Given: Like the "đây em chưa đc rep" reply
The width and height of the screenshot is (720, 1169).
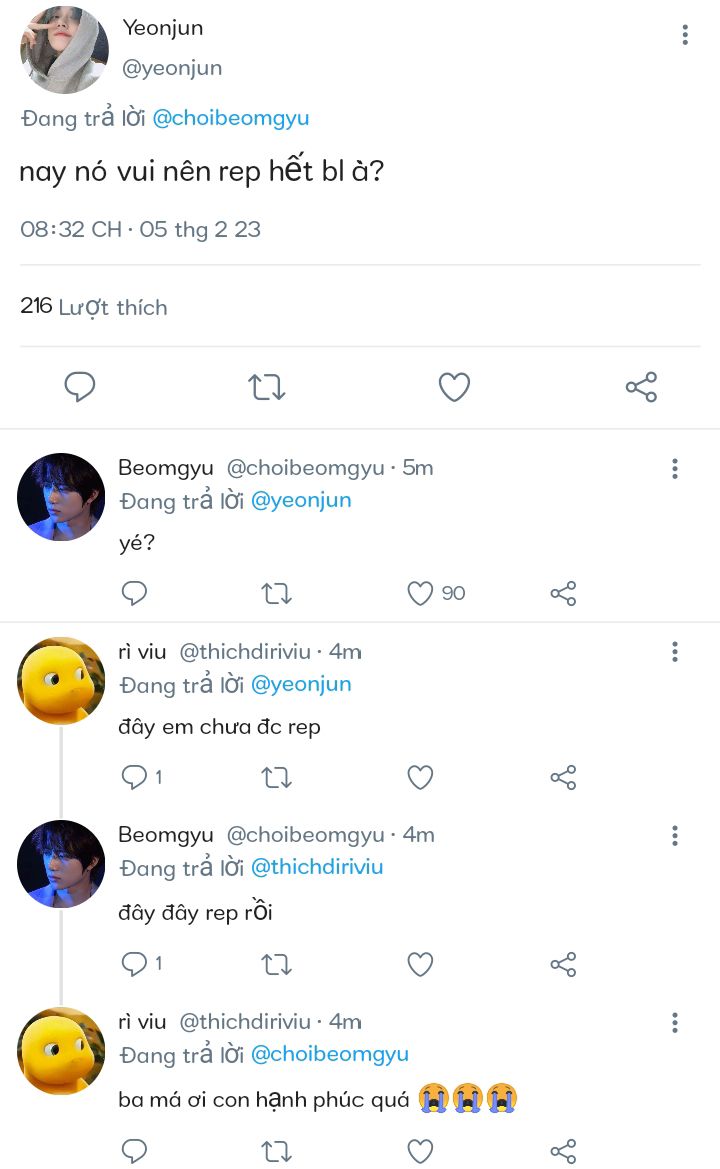Looking at the screenshot, I should [421, 777].
